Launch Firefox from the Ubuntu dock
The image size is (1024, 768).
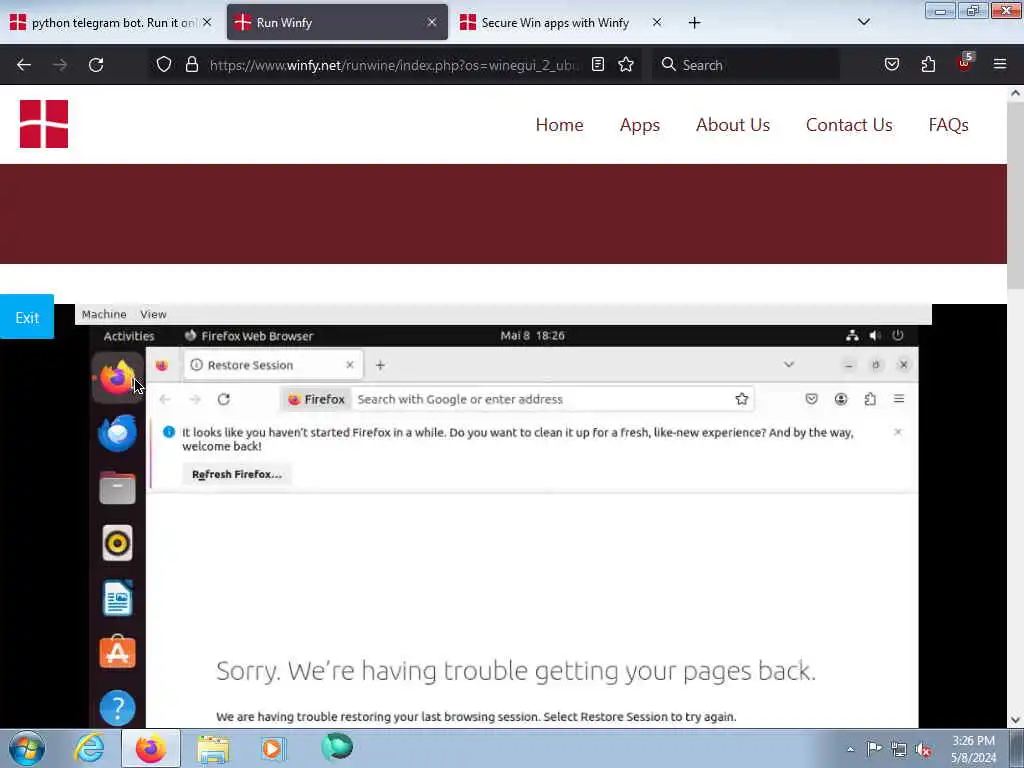tap(118, 378)
